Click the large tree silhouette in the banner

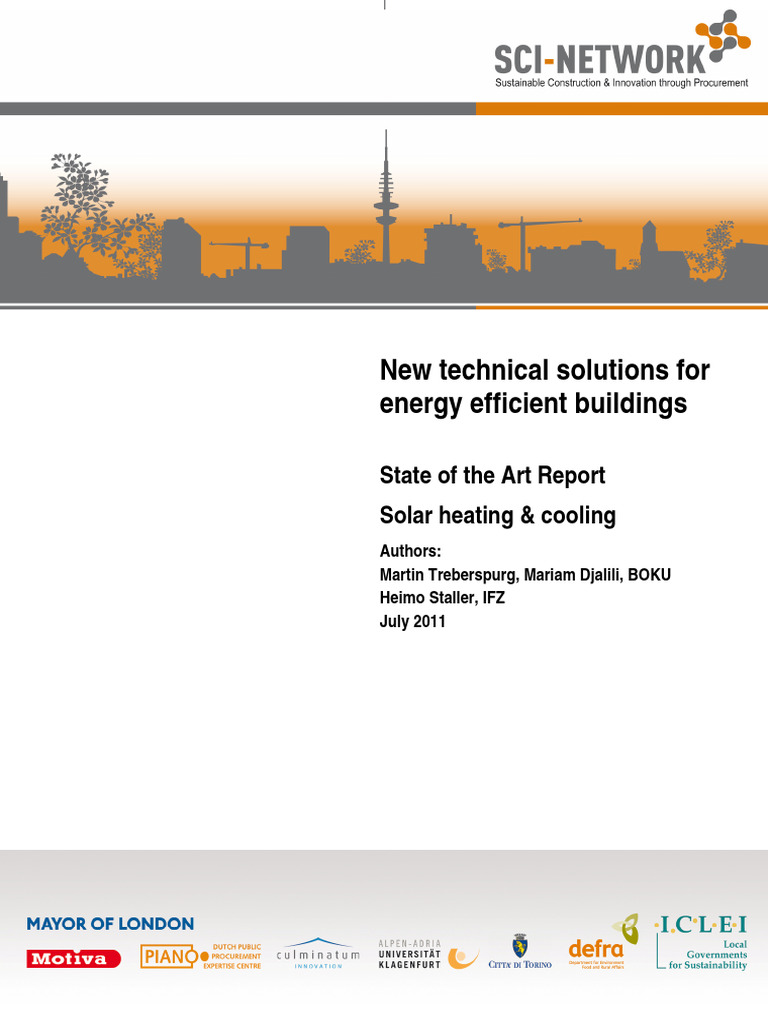[x=98, y=216]
